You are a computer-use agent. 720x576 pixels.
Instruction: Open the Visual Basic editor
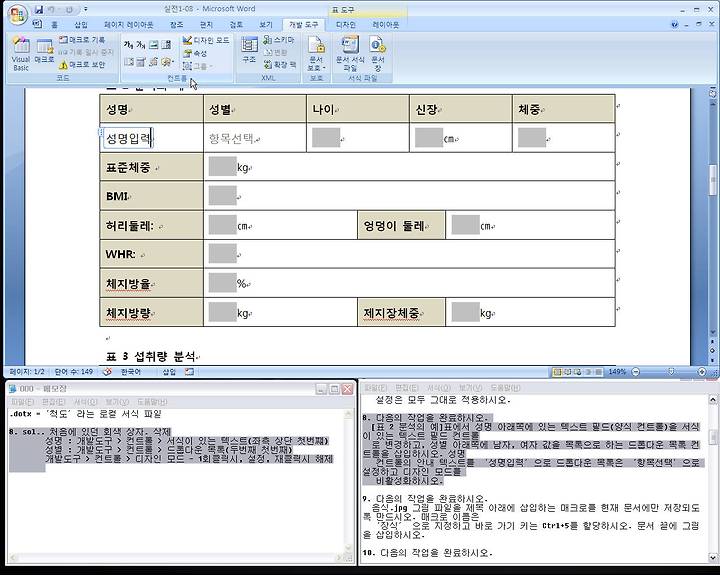click(x=21, y=54)
